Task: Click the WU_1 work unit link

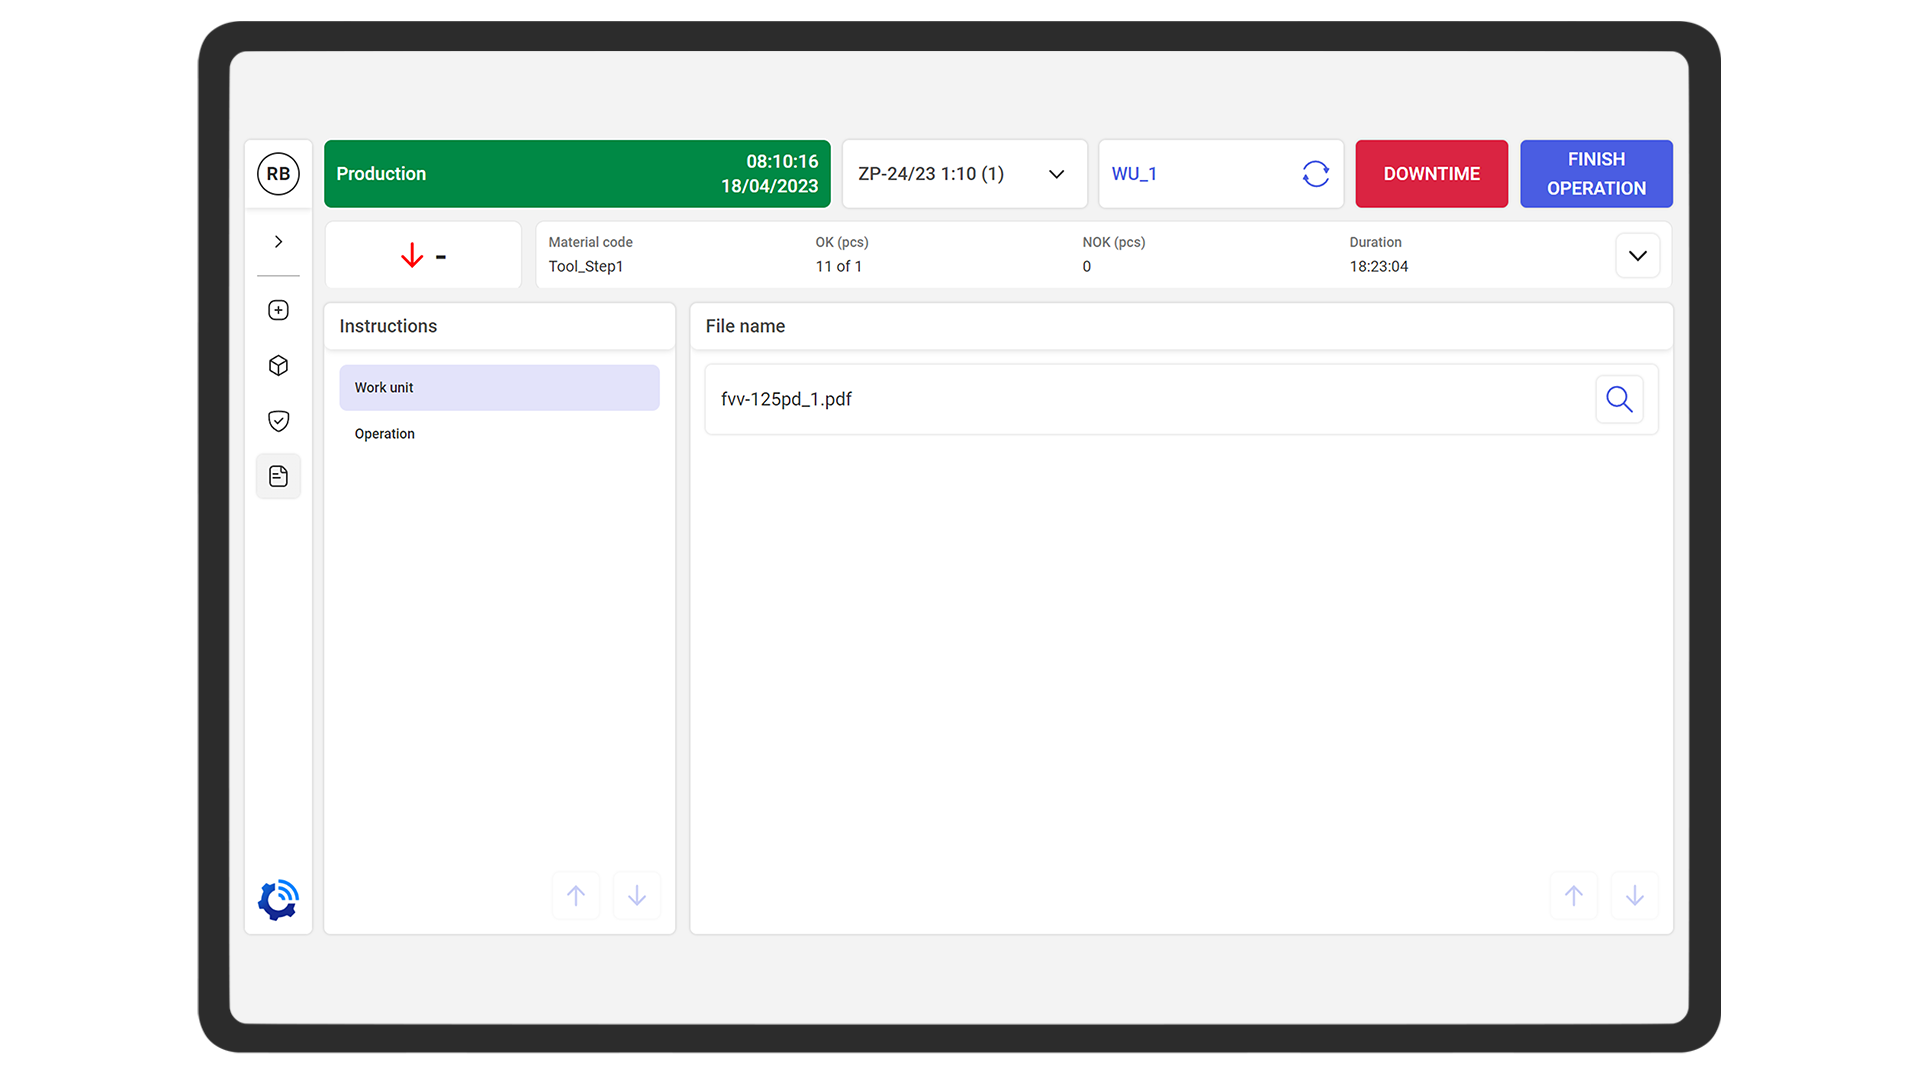Action: point(1134,174)
